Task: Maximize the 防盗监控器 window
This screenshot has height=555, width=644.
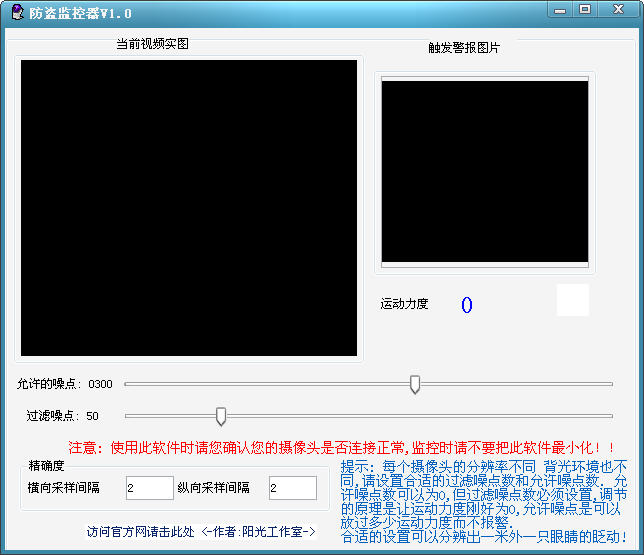Action: [585, 9]
